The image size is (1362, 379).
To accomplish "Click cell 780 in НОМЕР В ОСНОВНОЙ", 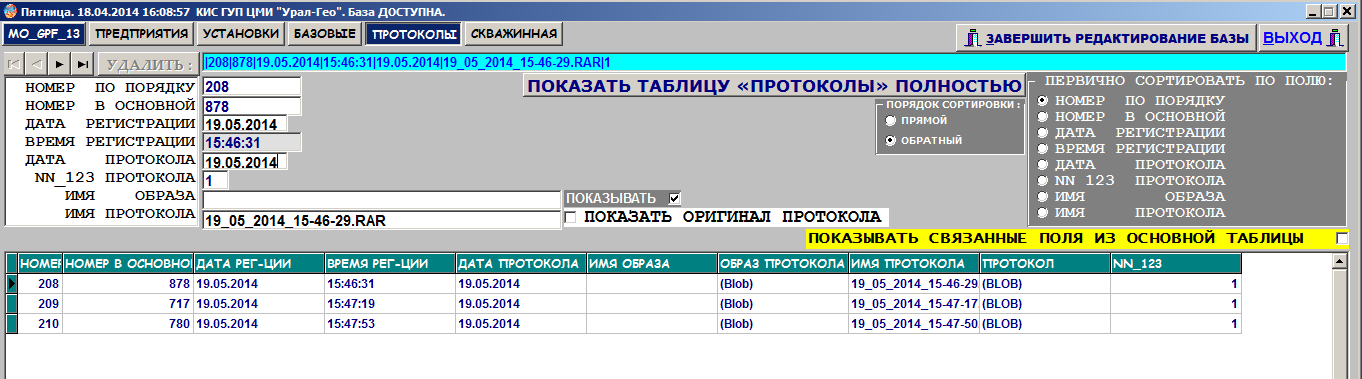I will coord(128,324).
